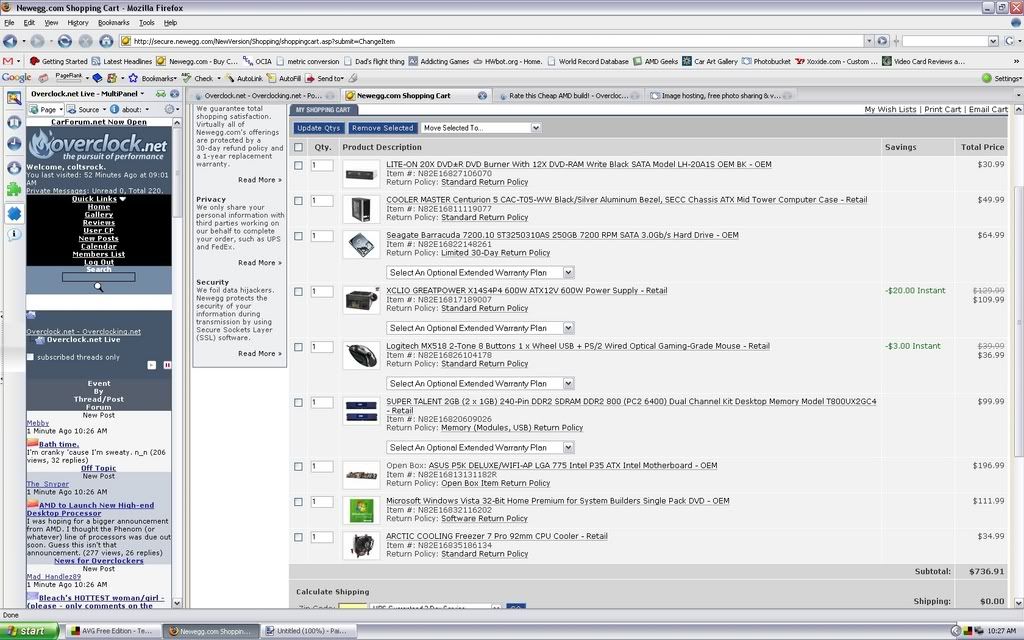Viewport: 1024px width, 640px height.
Task: Open the Seagate Barracuda hard drive thumbnail
Action: [361, 244]
